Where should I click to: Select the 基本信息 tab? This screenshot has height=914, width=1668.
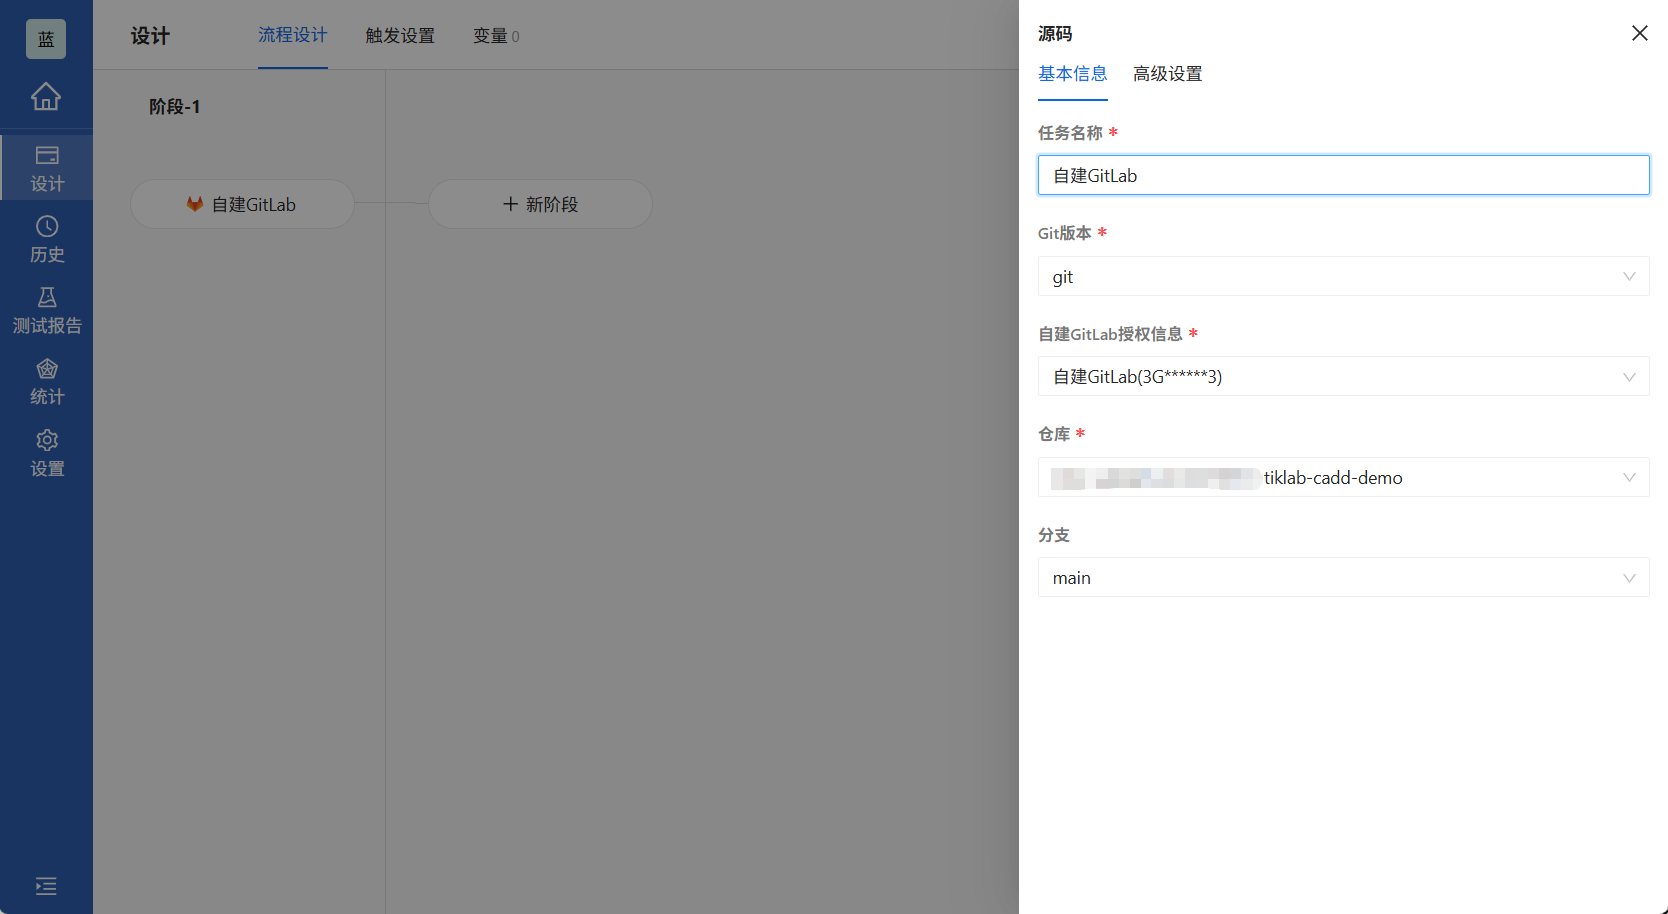click(x=1072, y=74)
